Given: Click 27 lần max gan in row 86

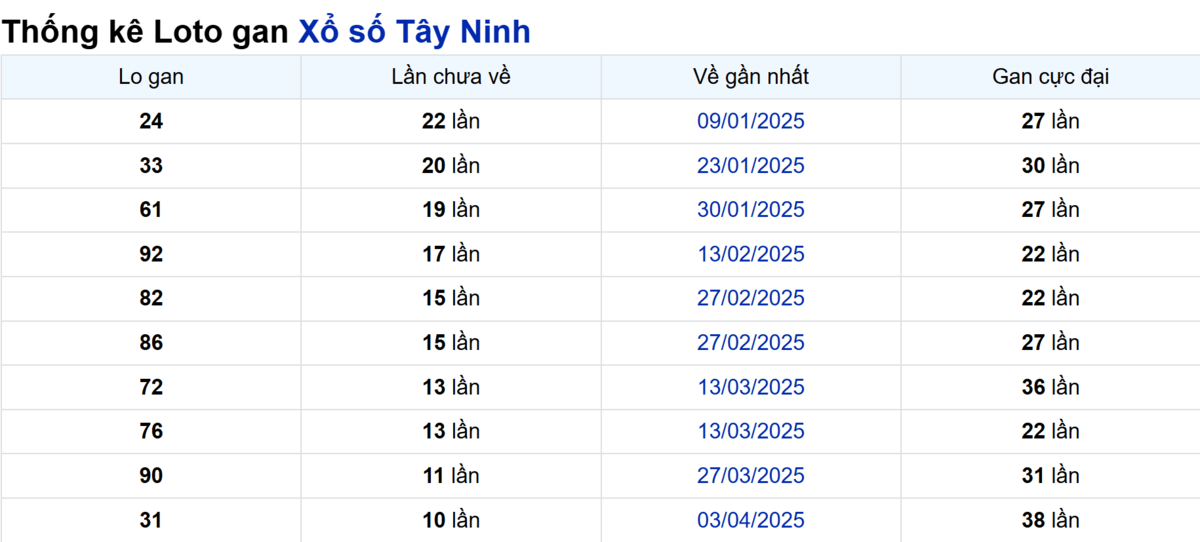Looking at the screenshot, I should pyautogui.click(x=1050, y=343).
